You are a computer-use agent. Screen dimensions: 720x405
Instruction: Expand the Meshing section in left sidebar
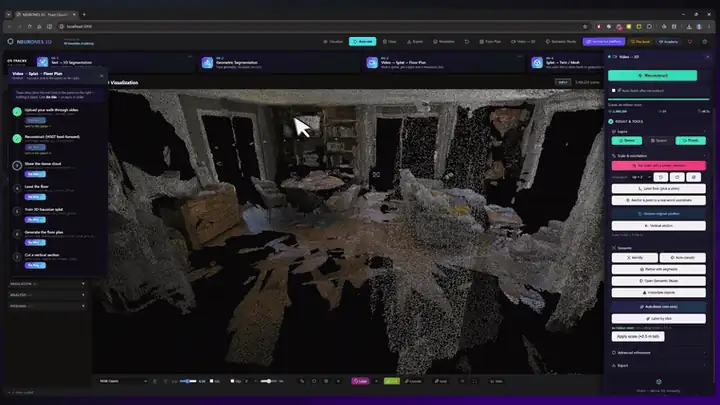47,306
